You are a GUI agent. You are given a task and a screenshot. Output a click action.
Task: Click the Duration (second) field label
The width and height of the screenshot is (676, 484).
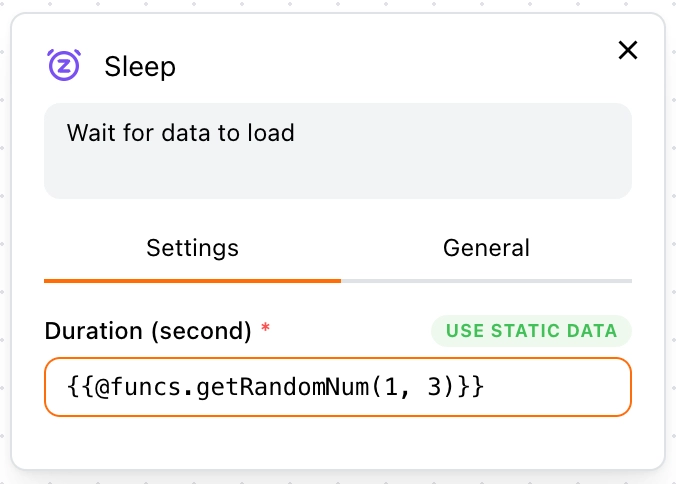point(148,331)
